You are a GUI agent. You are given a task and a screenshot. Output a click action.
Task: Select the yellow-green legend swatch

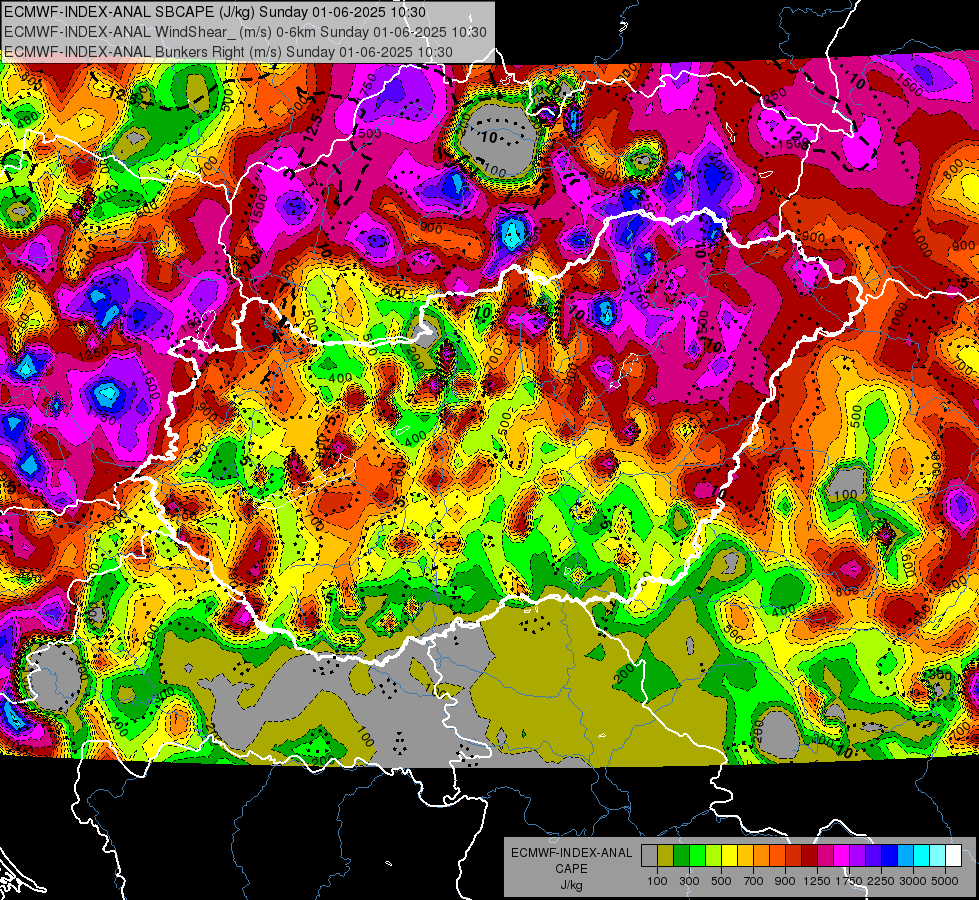pos(713,856)
